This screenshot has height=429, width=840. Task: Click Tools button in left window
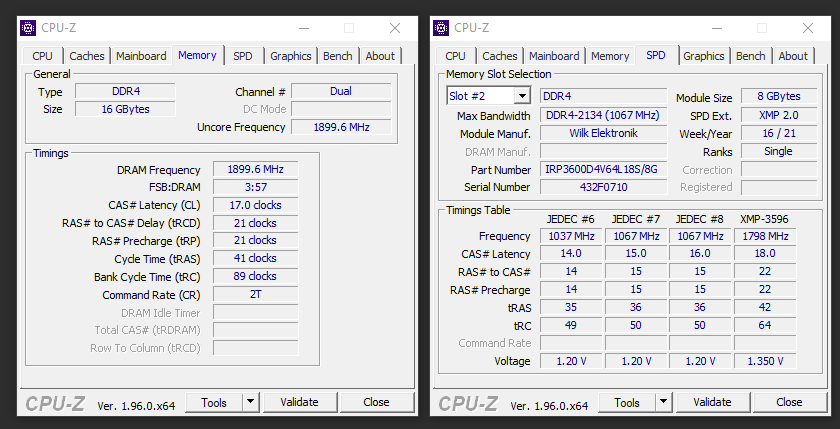coord(214,402)
